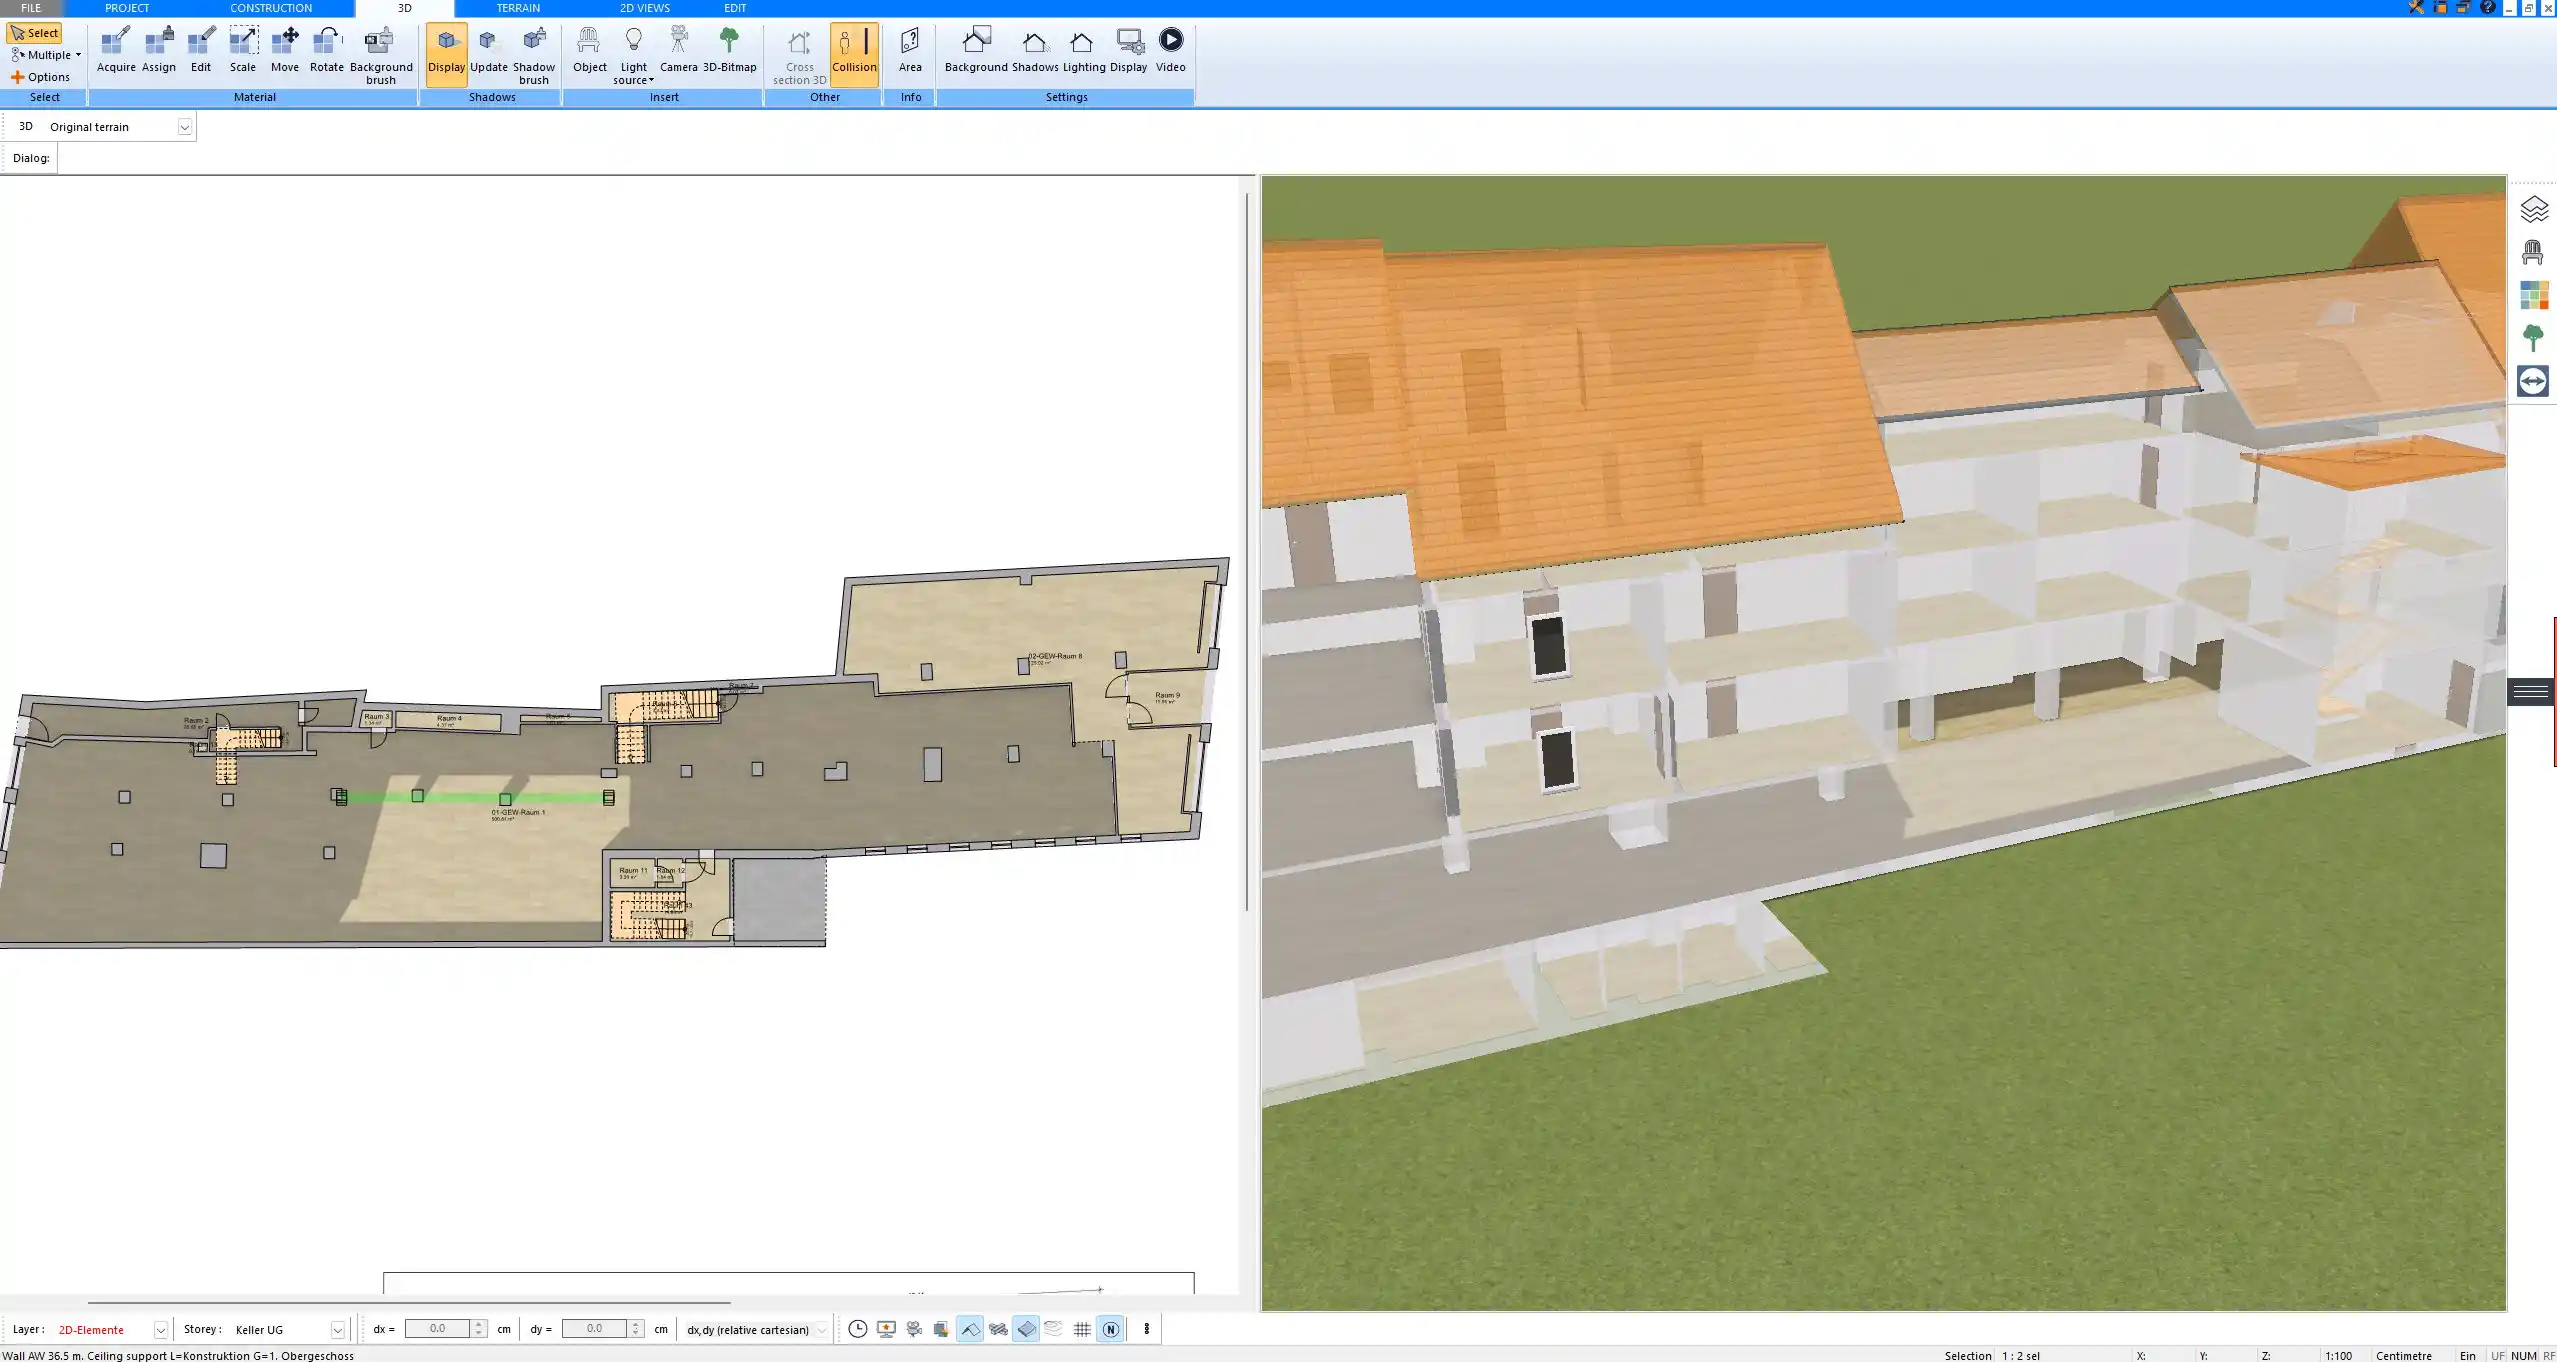2557x1362 pixels.
Task: Switch to the FILE tab
Action: pyautogui.click(x=31, y=8)
